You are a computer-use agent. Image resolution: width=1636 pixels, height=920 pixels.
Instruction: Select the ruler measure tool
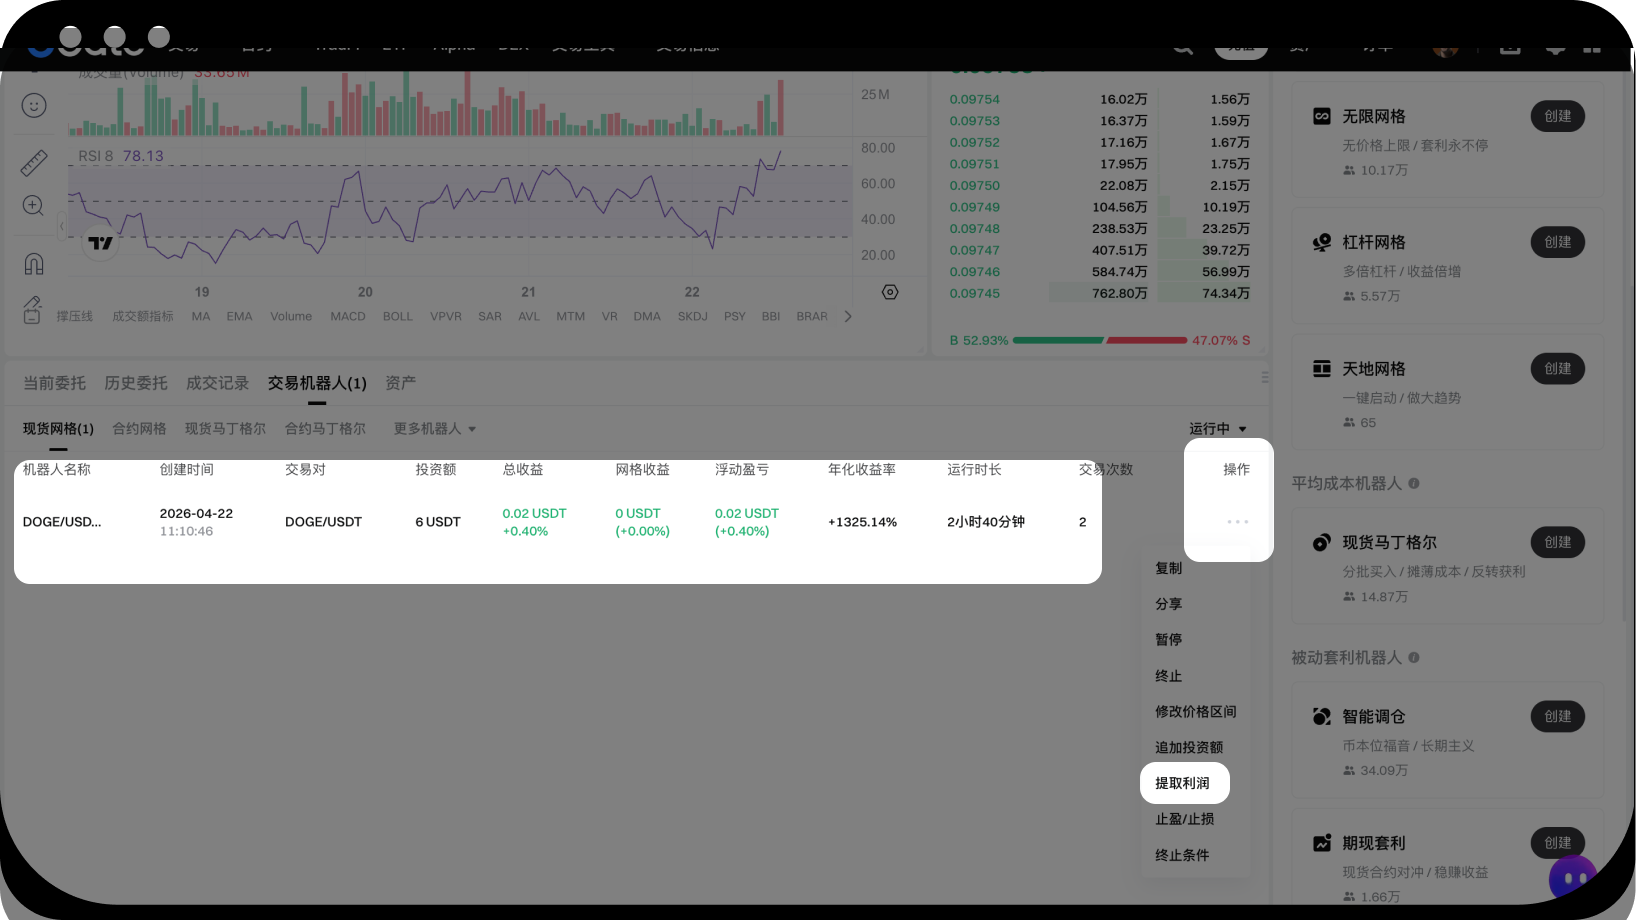(x=34, y=162)
